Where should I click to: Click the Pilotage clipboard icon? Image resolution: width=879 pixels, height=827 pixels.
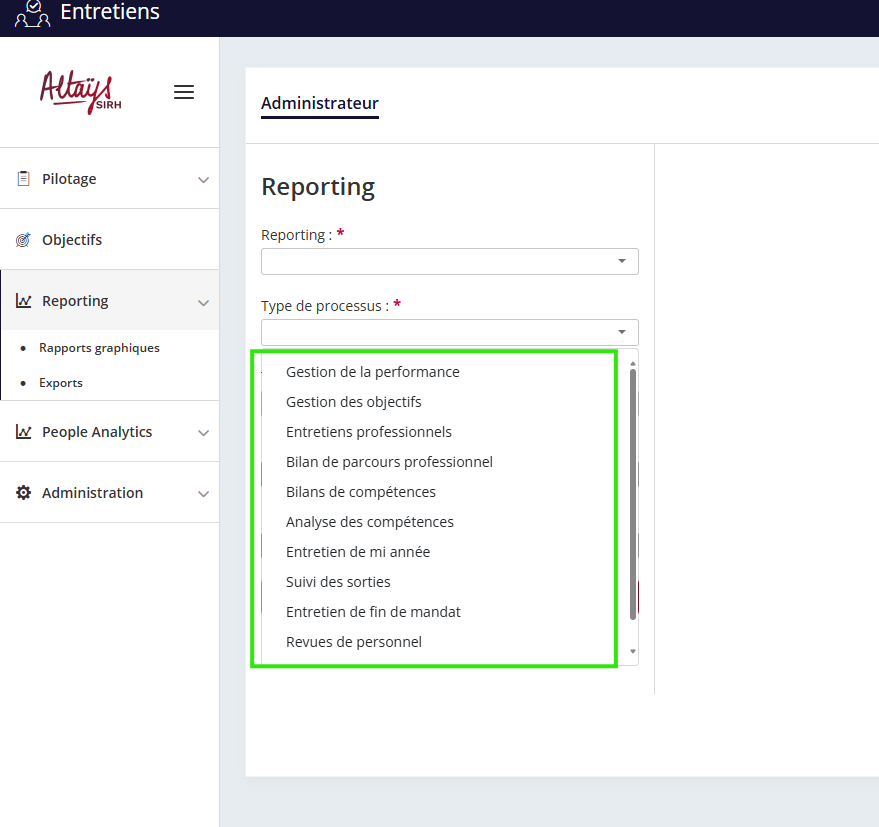coord(23,179)
